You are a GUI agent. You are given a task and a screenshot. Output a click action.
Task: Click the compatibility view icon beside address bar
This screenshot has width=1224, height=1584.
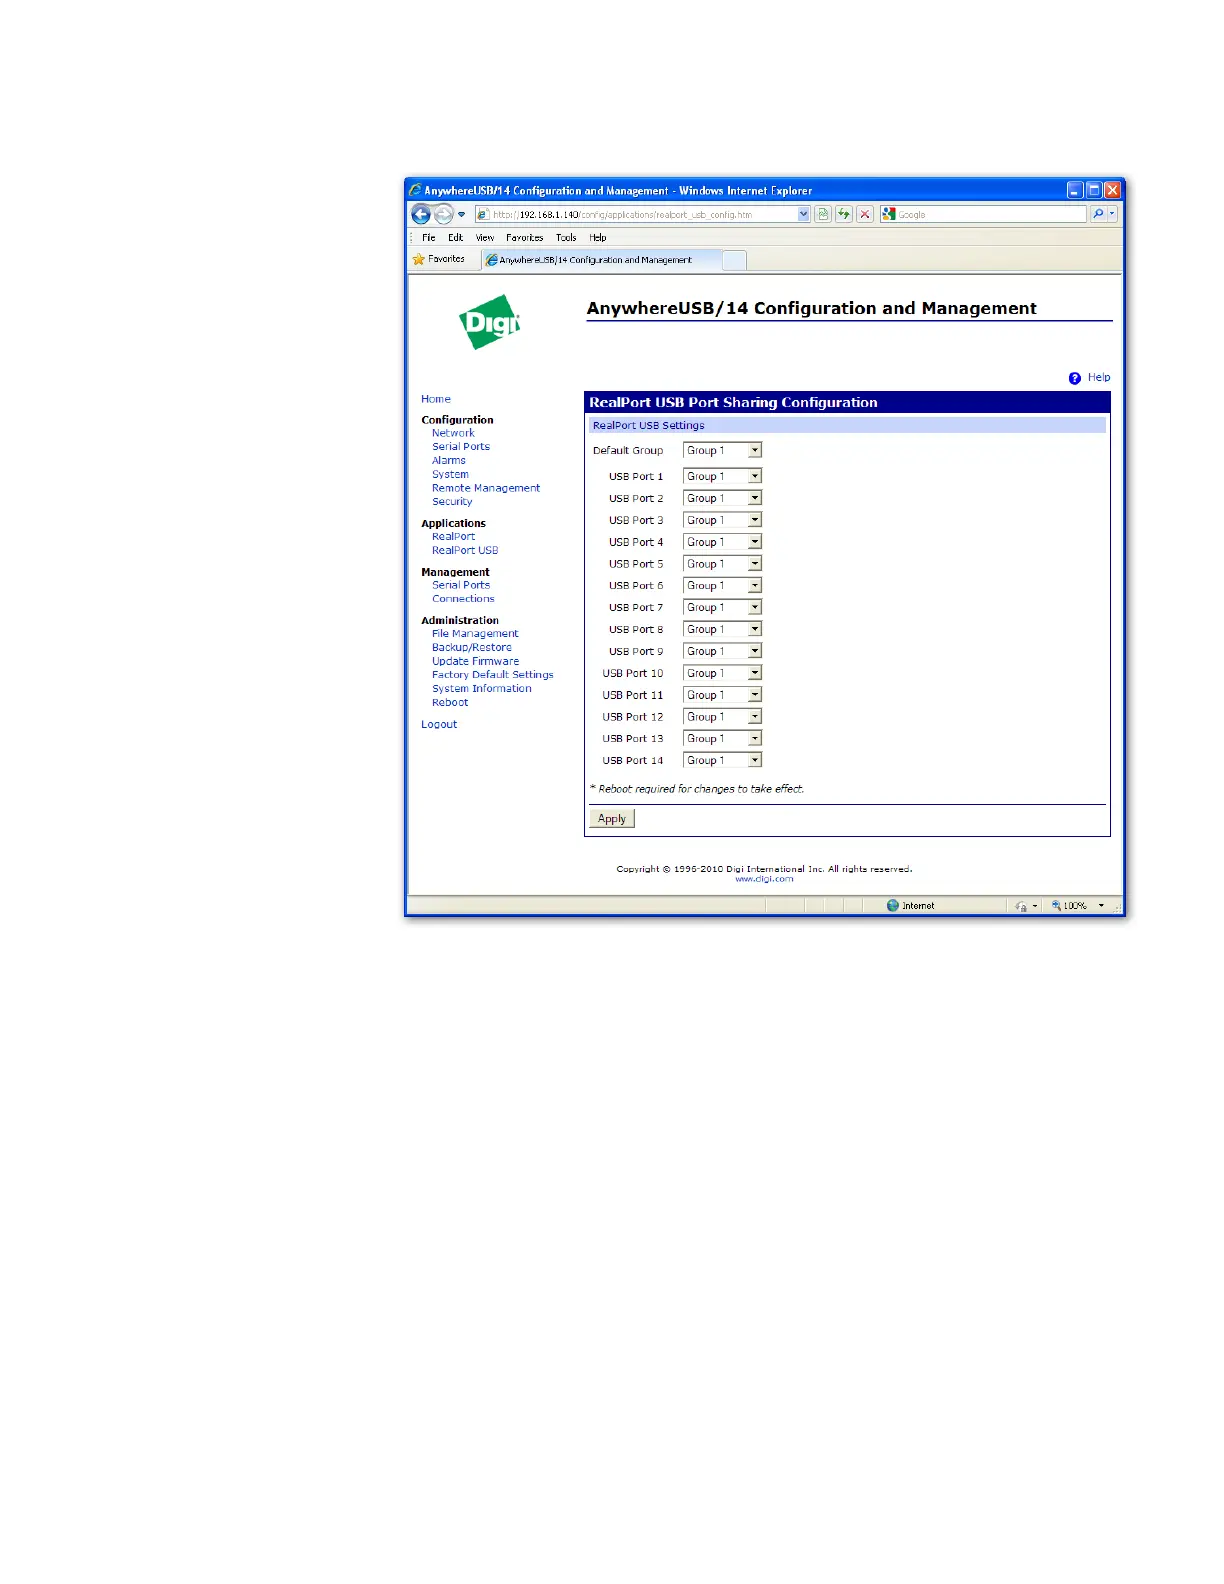823,214
